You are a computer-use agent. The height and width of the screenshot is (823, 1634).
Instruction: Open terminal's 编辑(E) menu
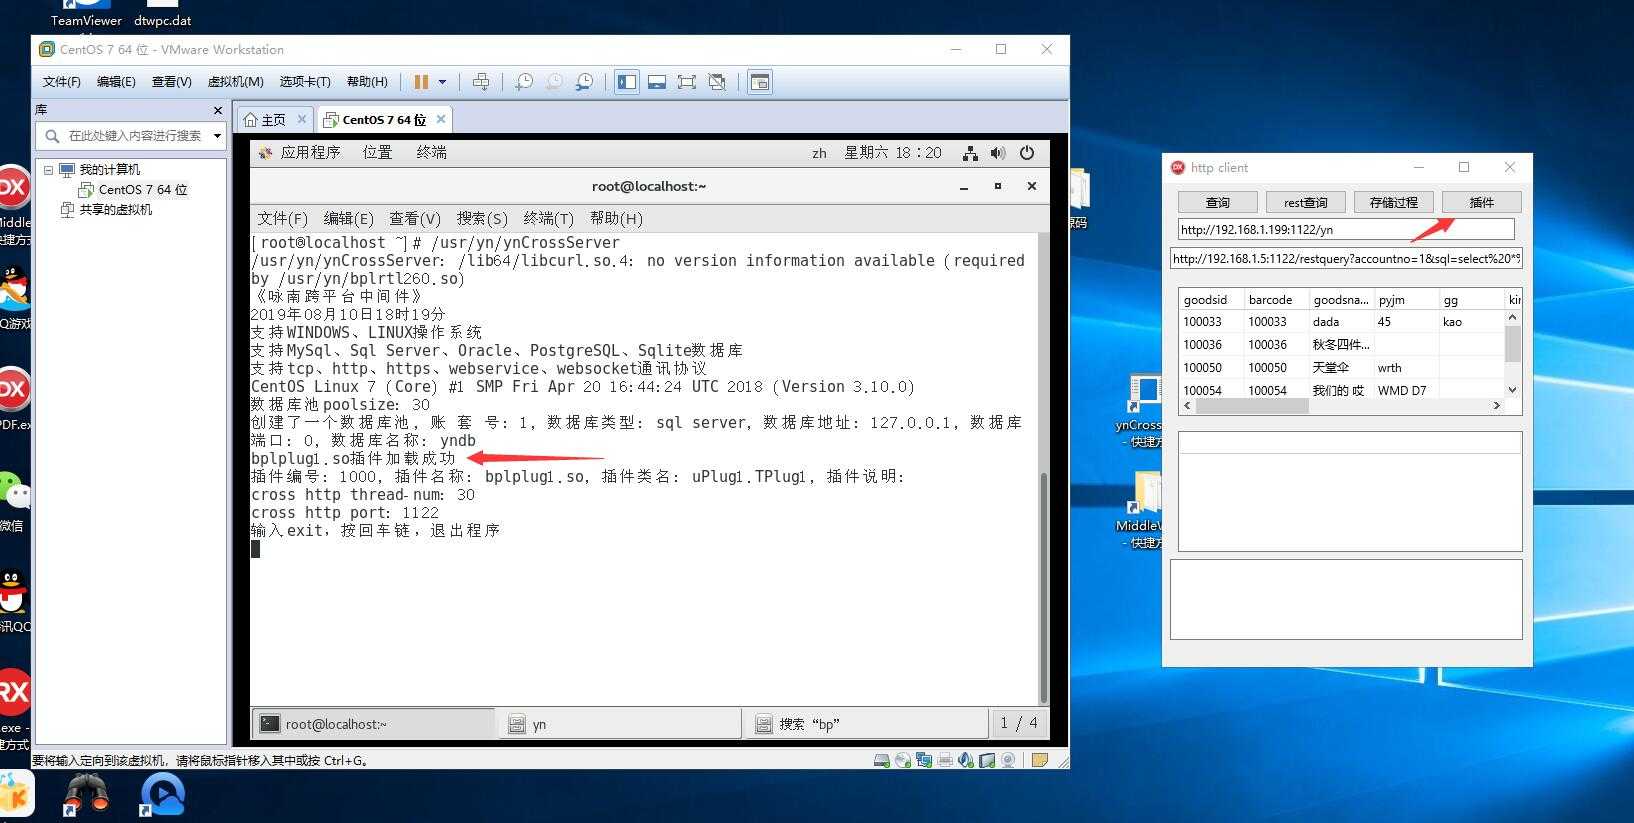click(348, 218)
